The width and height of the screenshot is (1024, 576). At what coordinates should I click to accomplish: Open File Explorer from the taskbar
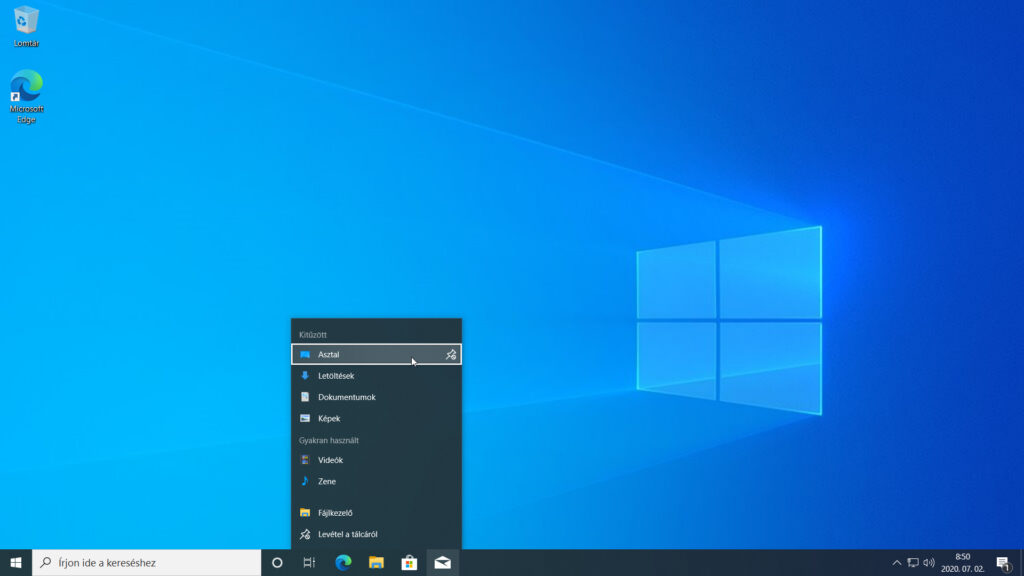point(376,562)
